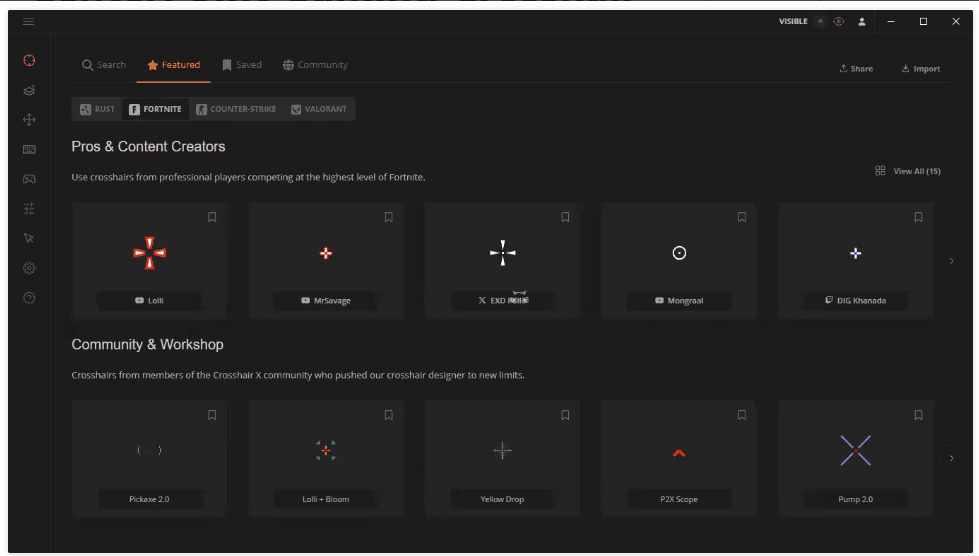This screenshot has height=556, width=979.
Task: Select the DIG Khanada plus crosshair
Action: [x=855, y=253]
